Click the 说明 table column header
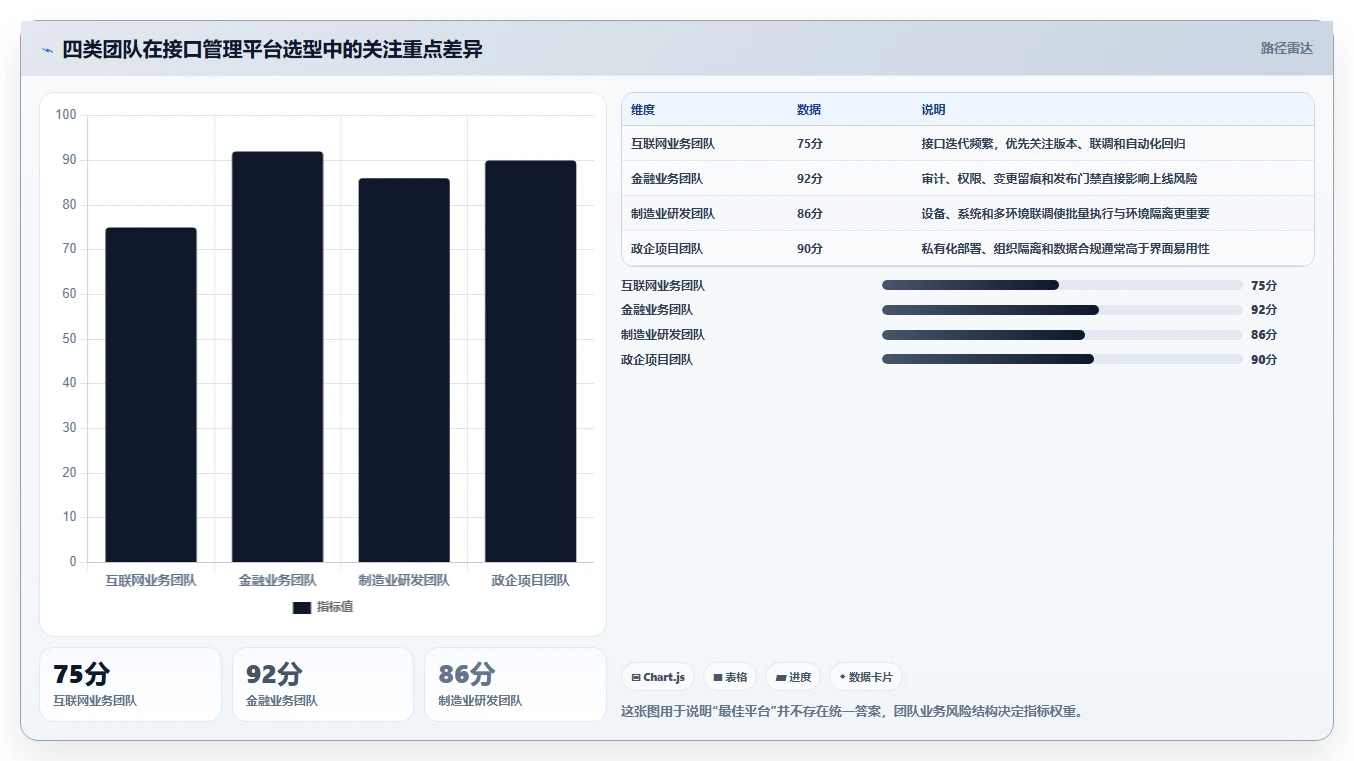The width and height of the screenshot is (1354, 761). [x=934, y=110]
